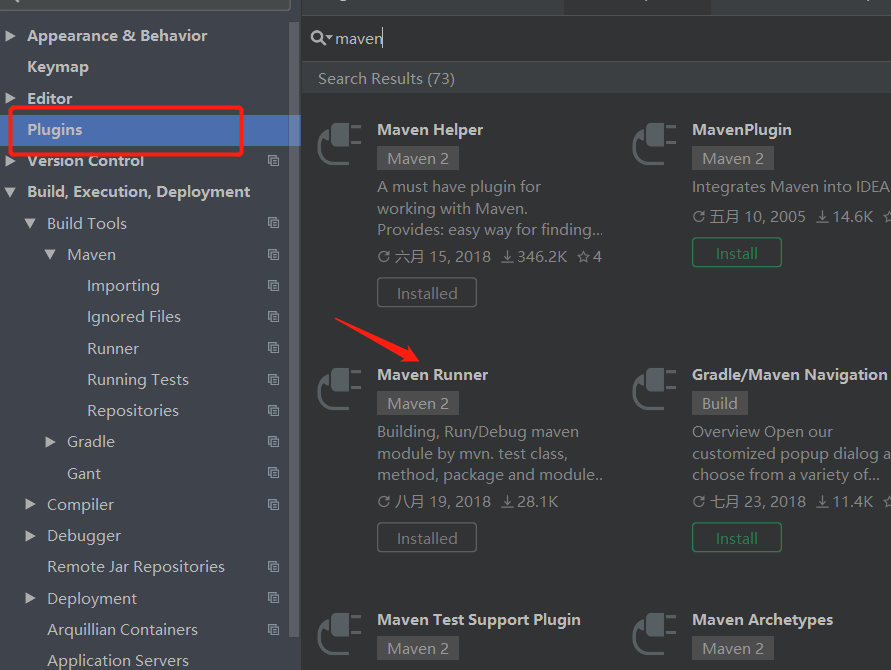Click project-level icon beside Remote Jar Repositories
Viewport: 891px width, 670px height.
(x=273, y=567)
